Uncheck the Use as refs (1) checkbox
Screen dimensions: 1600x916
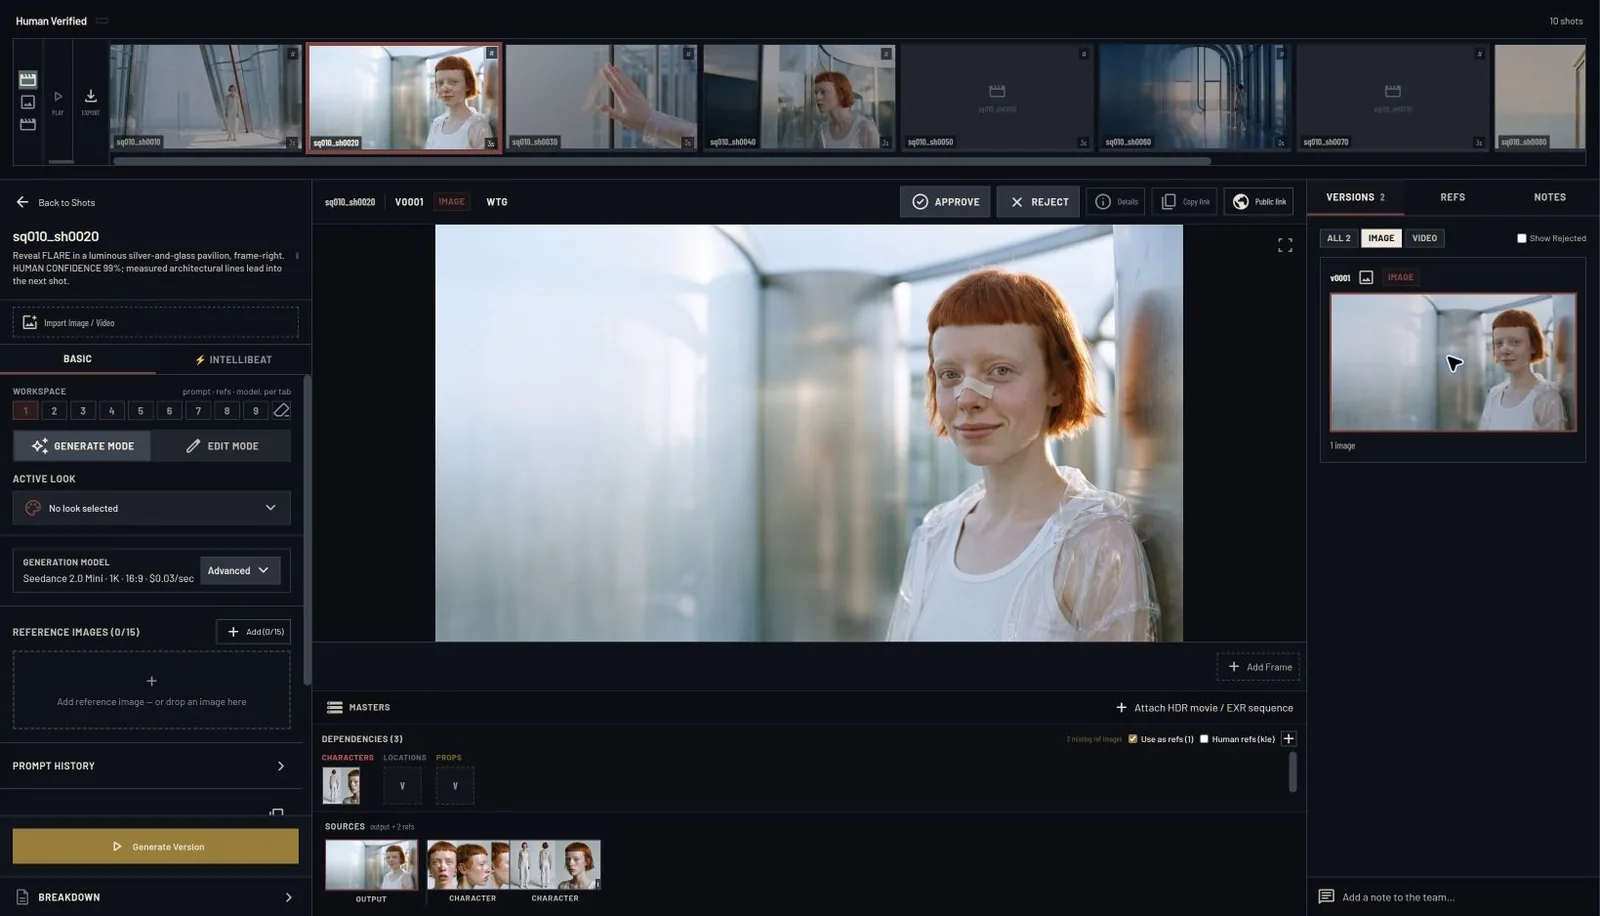[1132, 739]
